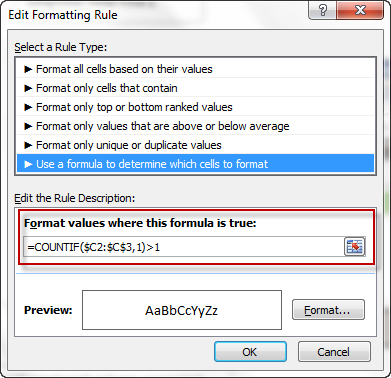Choose Format only top or bottom ranked values
The image size is (391, 378).
tap(195, 107)
